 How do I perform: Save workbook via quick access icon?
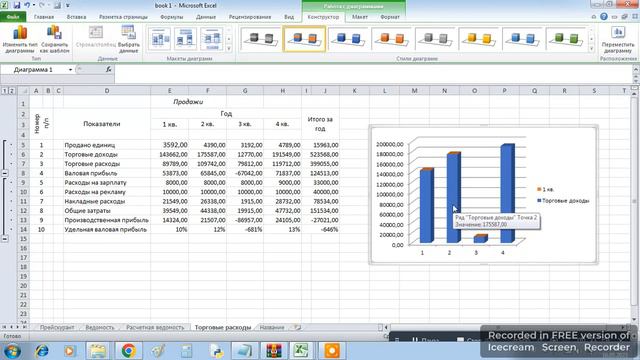click(17, 5)
